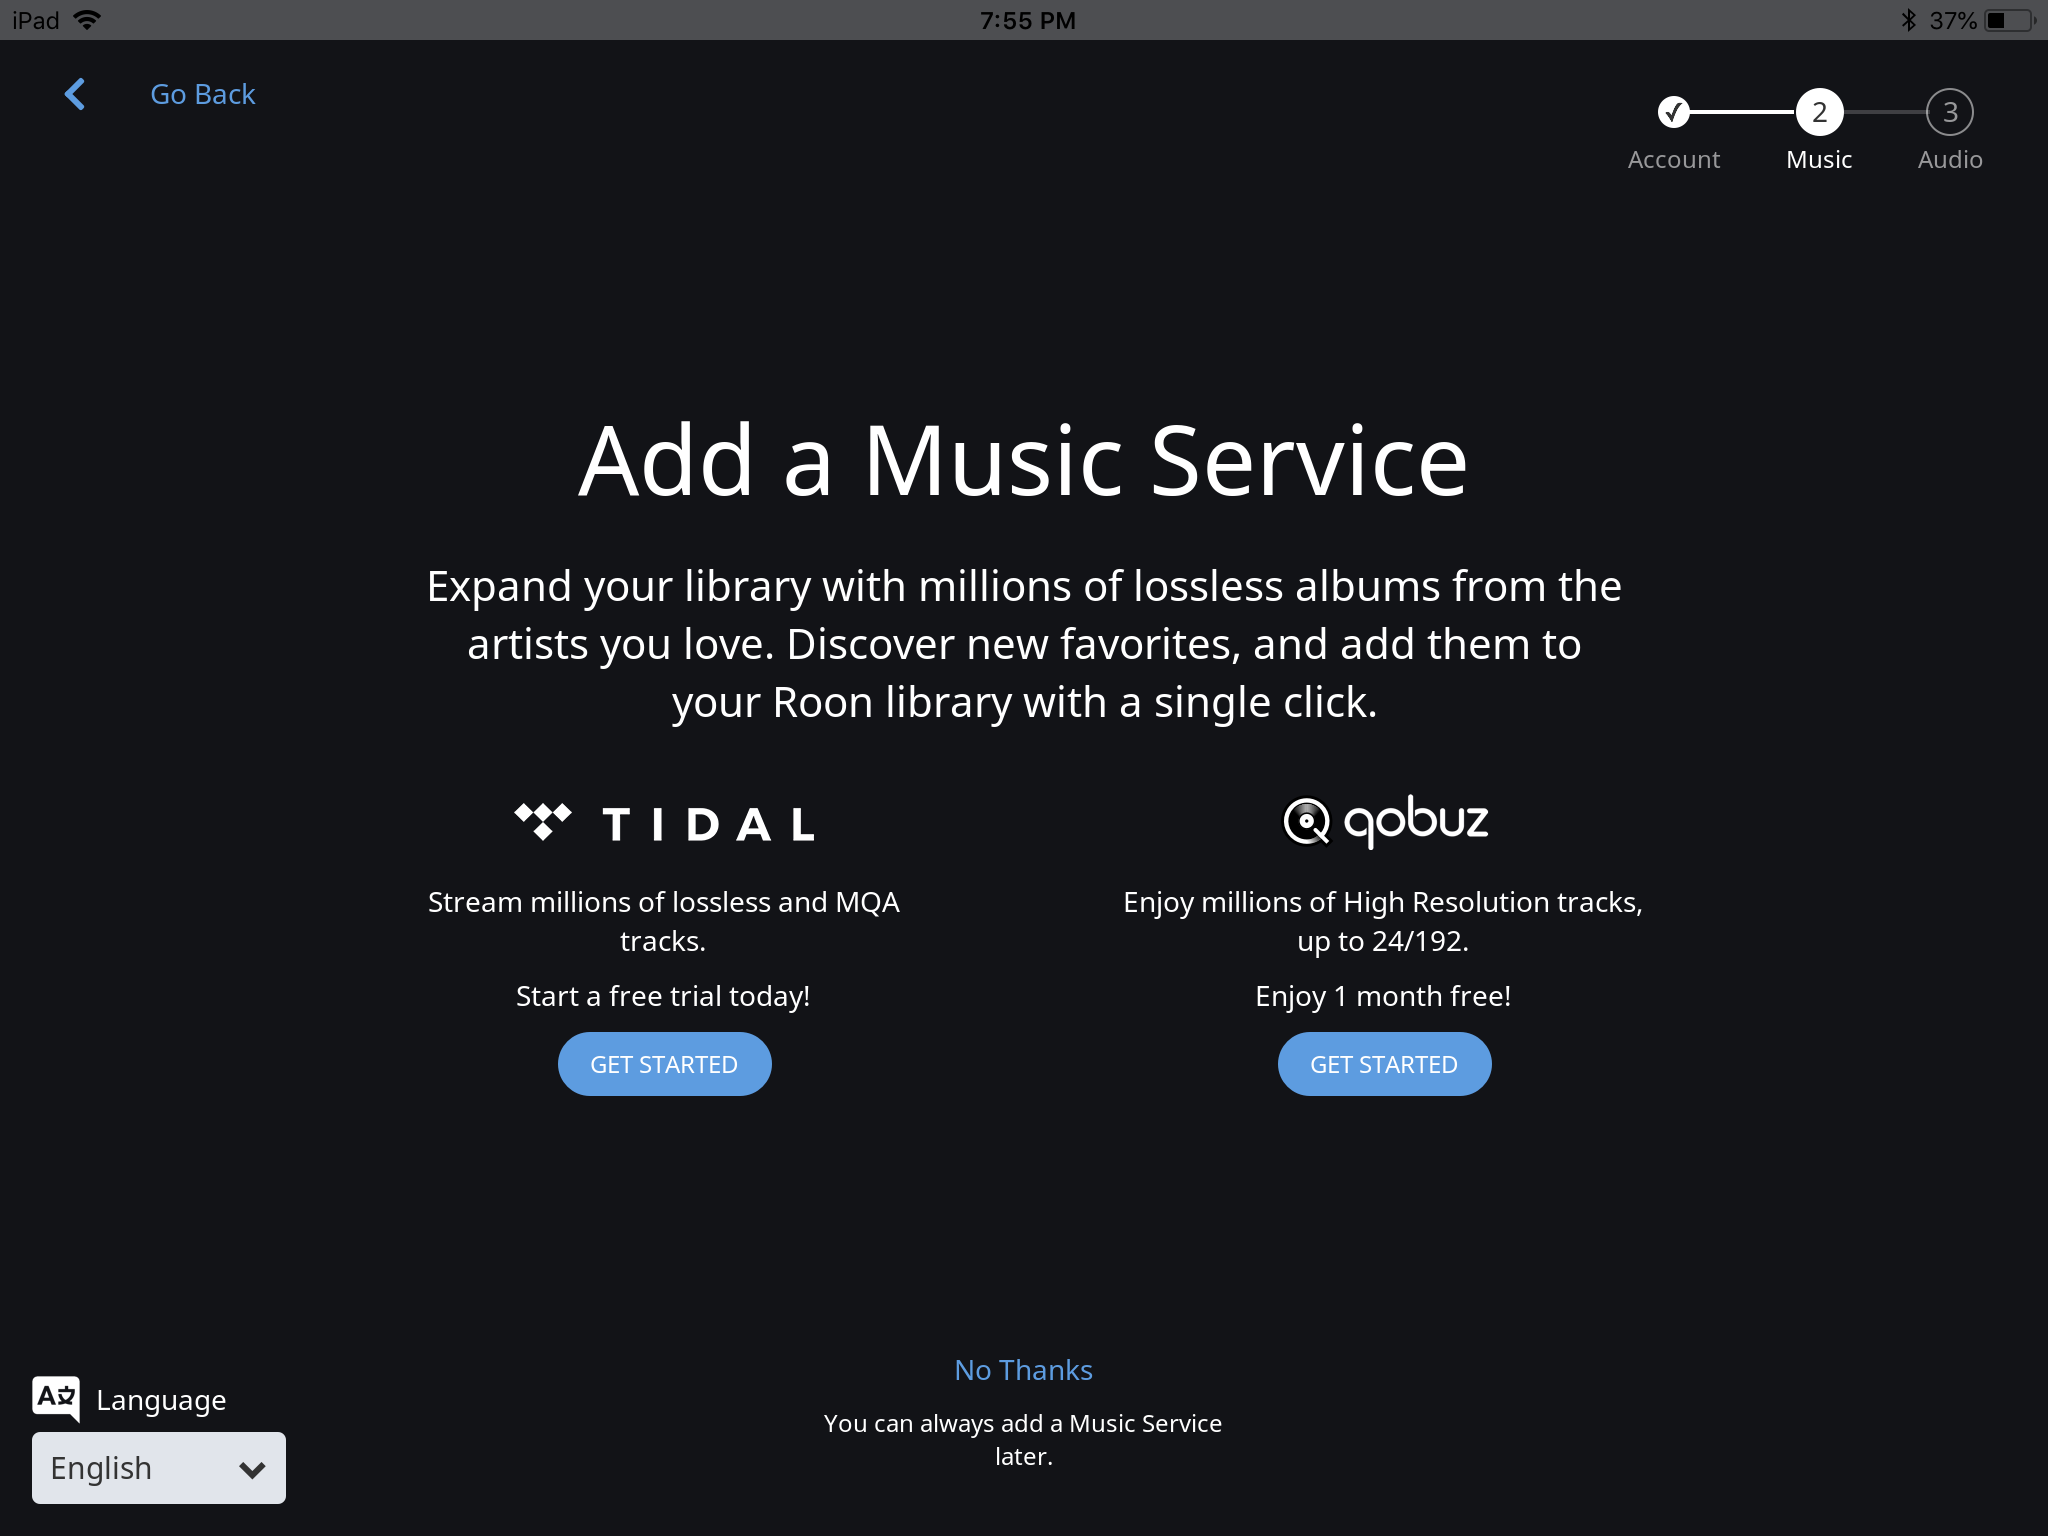
Task: Click the 'Expand your library' description paragraph
Action: coord(1024,644)
